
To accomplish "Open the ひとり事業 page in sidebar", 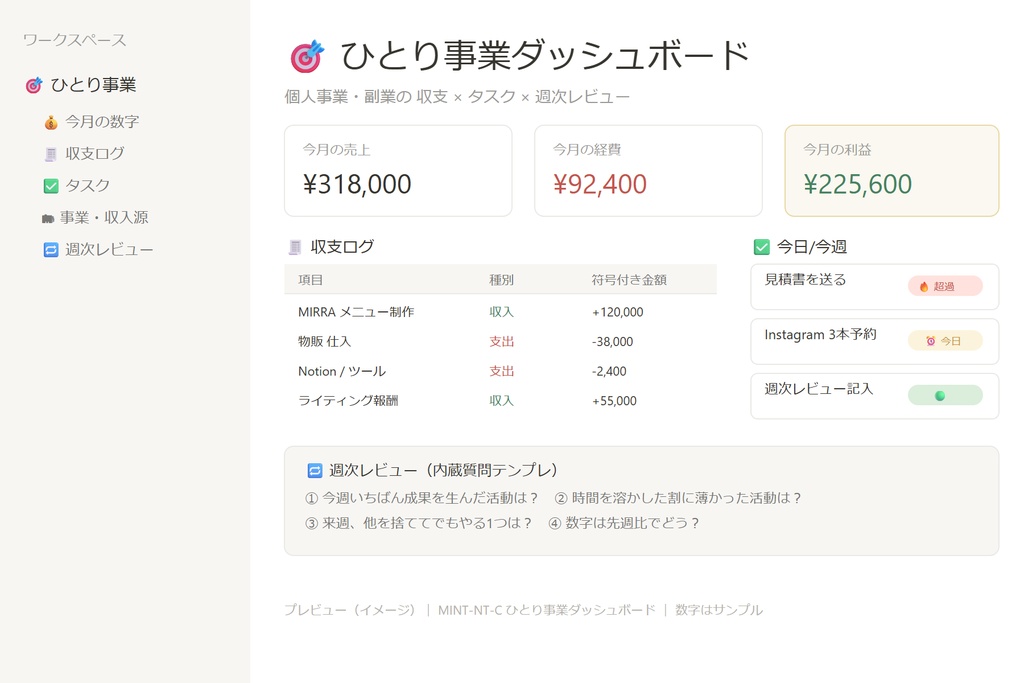I will pyautogui.click(x=93, y=86).
